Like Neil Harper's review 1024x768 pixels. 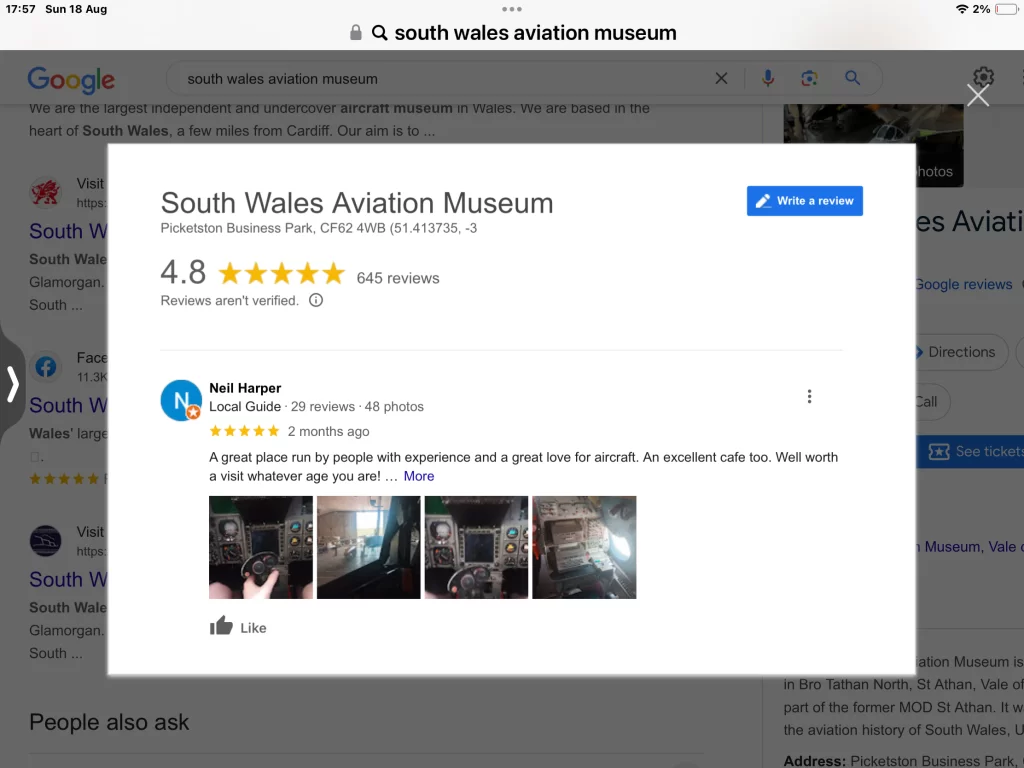[238, 627]
